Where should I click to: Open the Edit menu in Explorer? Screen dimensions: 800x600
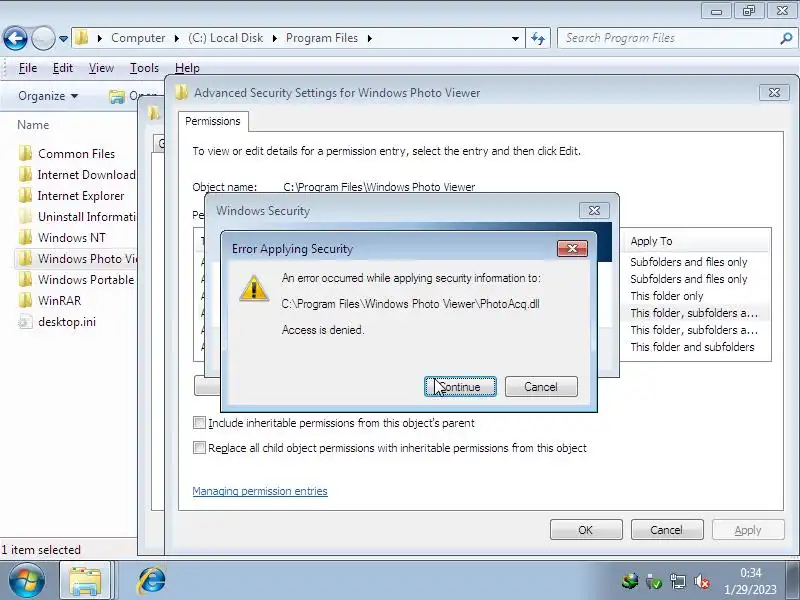(x=63, y=68)
